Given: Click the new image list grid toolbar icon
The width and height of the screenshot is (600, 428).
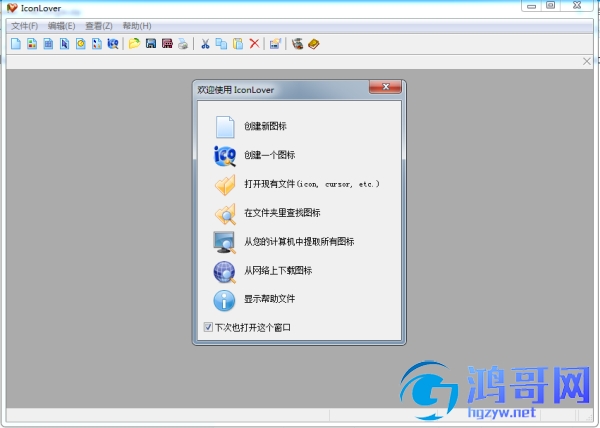Looking at the screenshot, I should coord(48,44).
